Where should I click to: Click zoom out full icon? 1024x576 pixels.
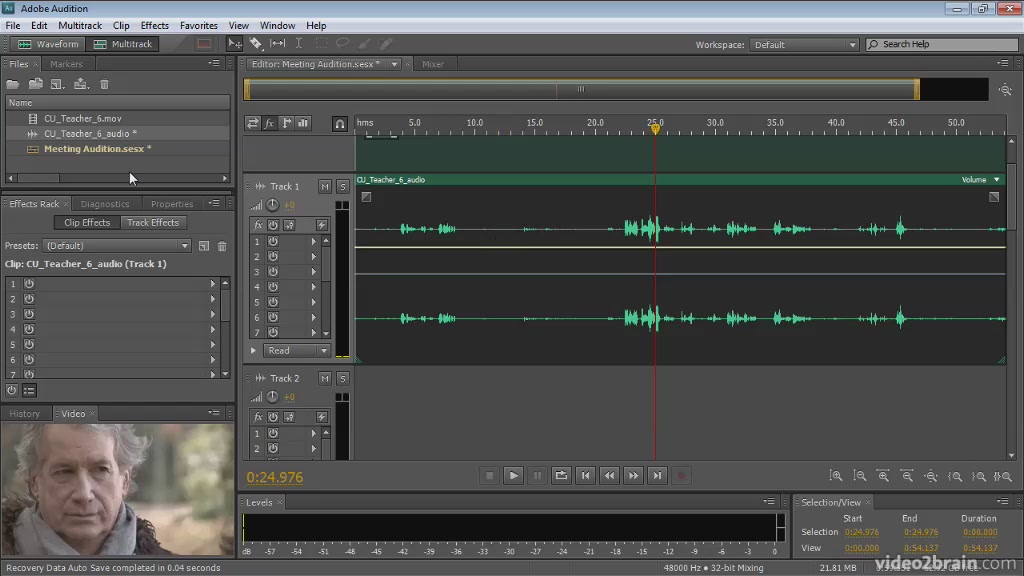pyautogui.click(x=931, y=476)
